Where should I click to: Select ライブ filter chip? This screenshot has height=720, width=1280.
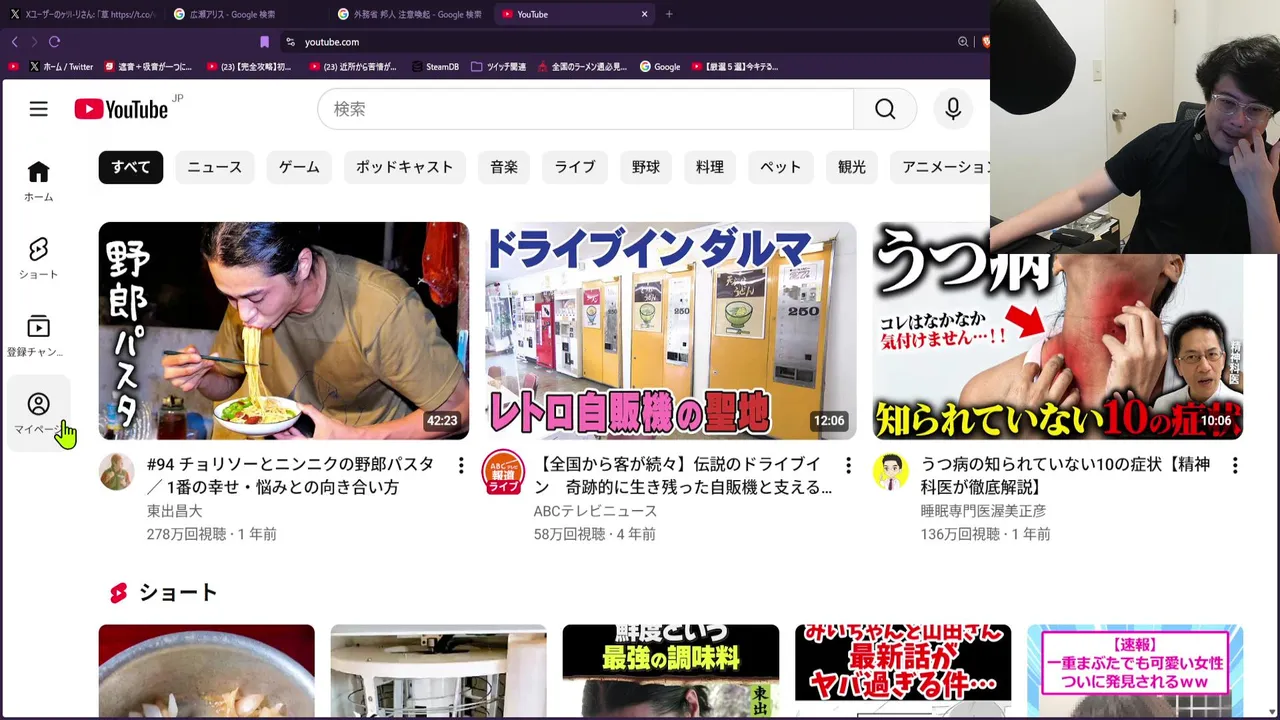575,167
